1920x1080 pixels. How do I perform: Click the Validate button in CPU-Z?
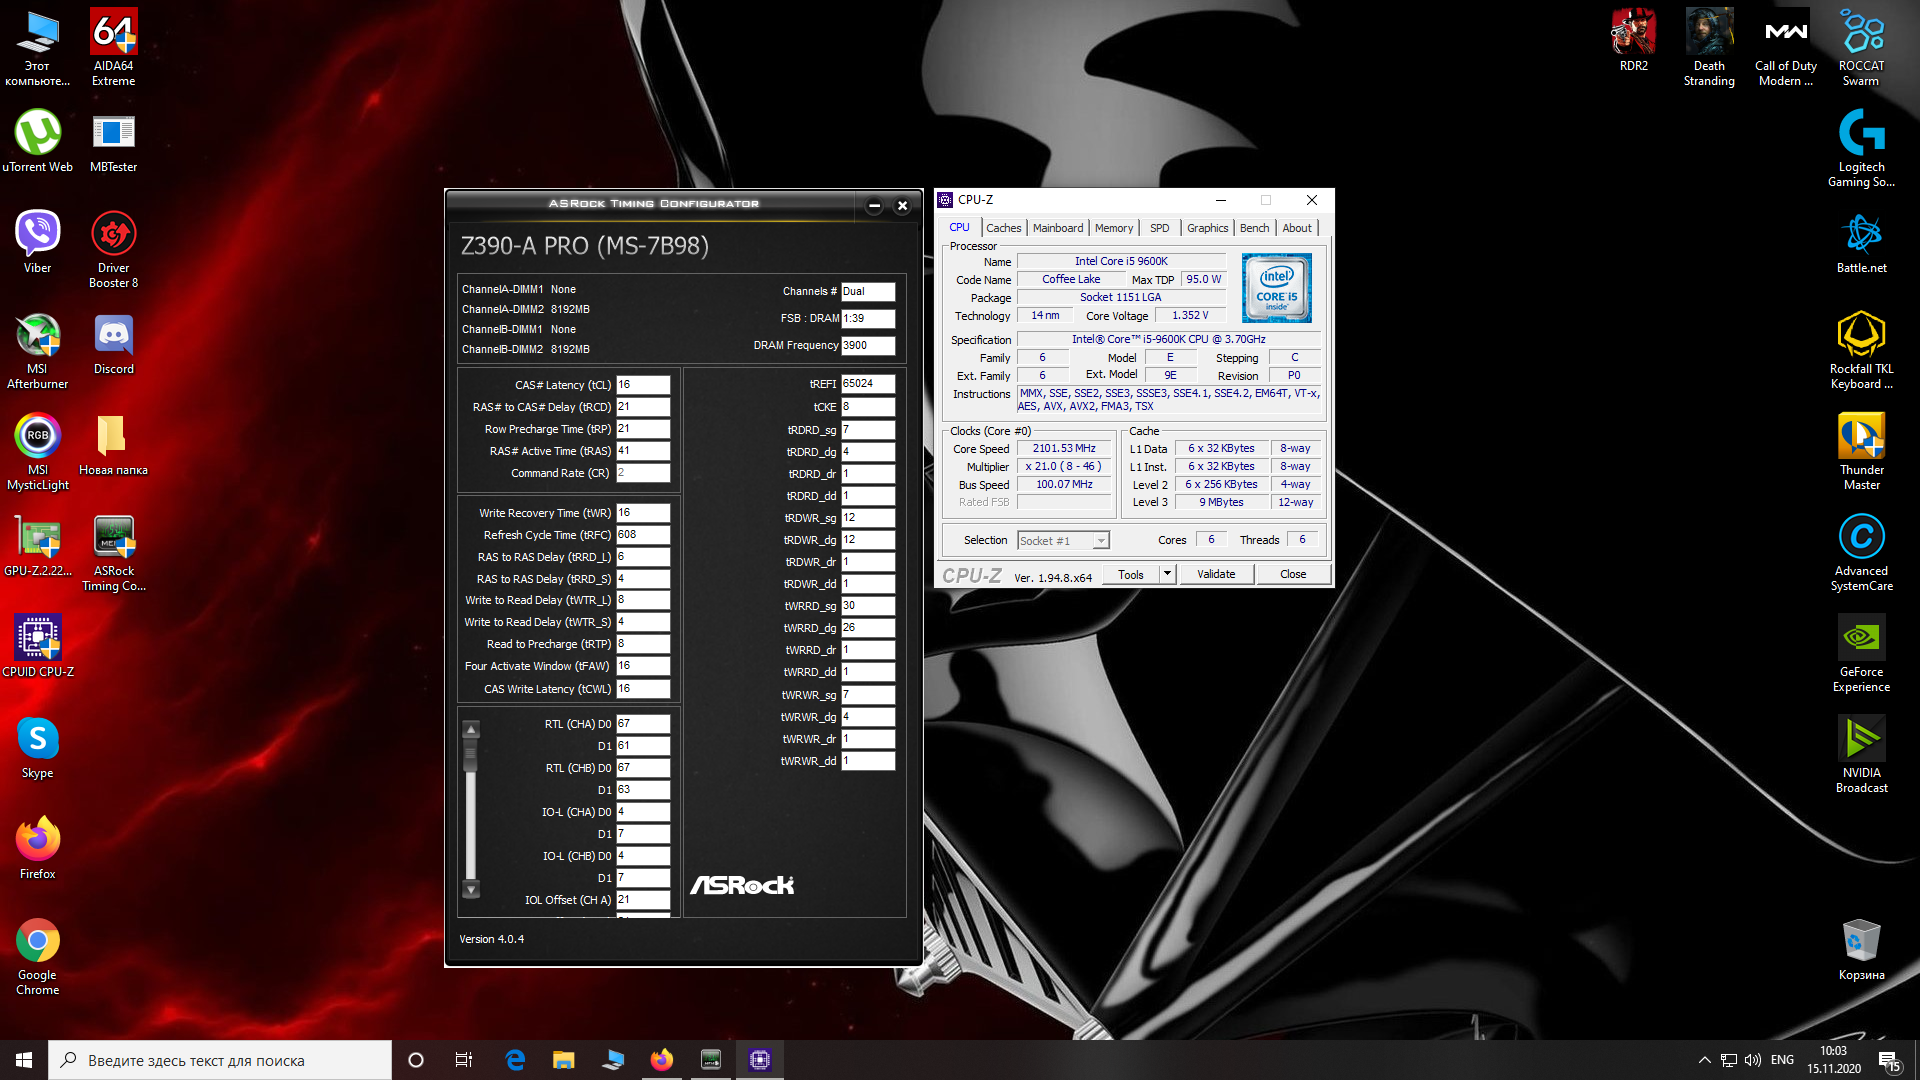(x=1216, y=574)
